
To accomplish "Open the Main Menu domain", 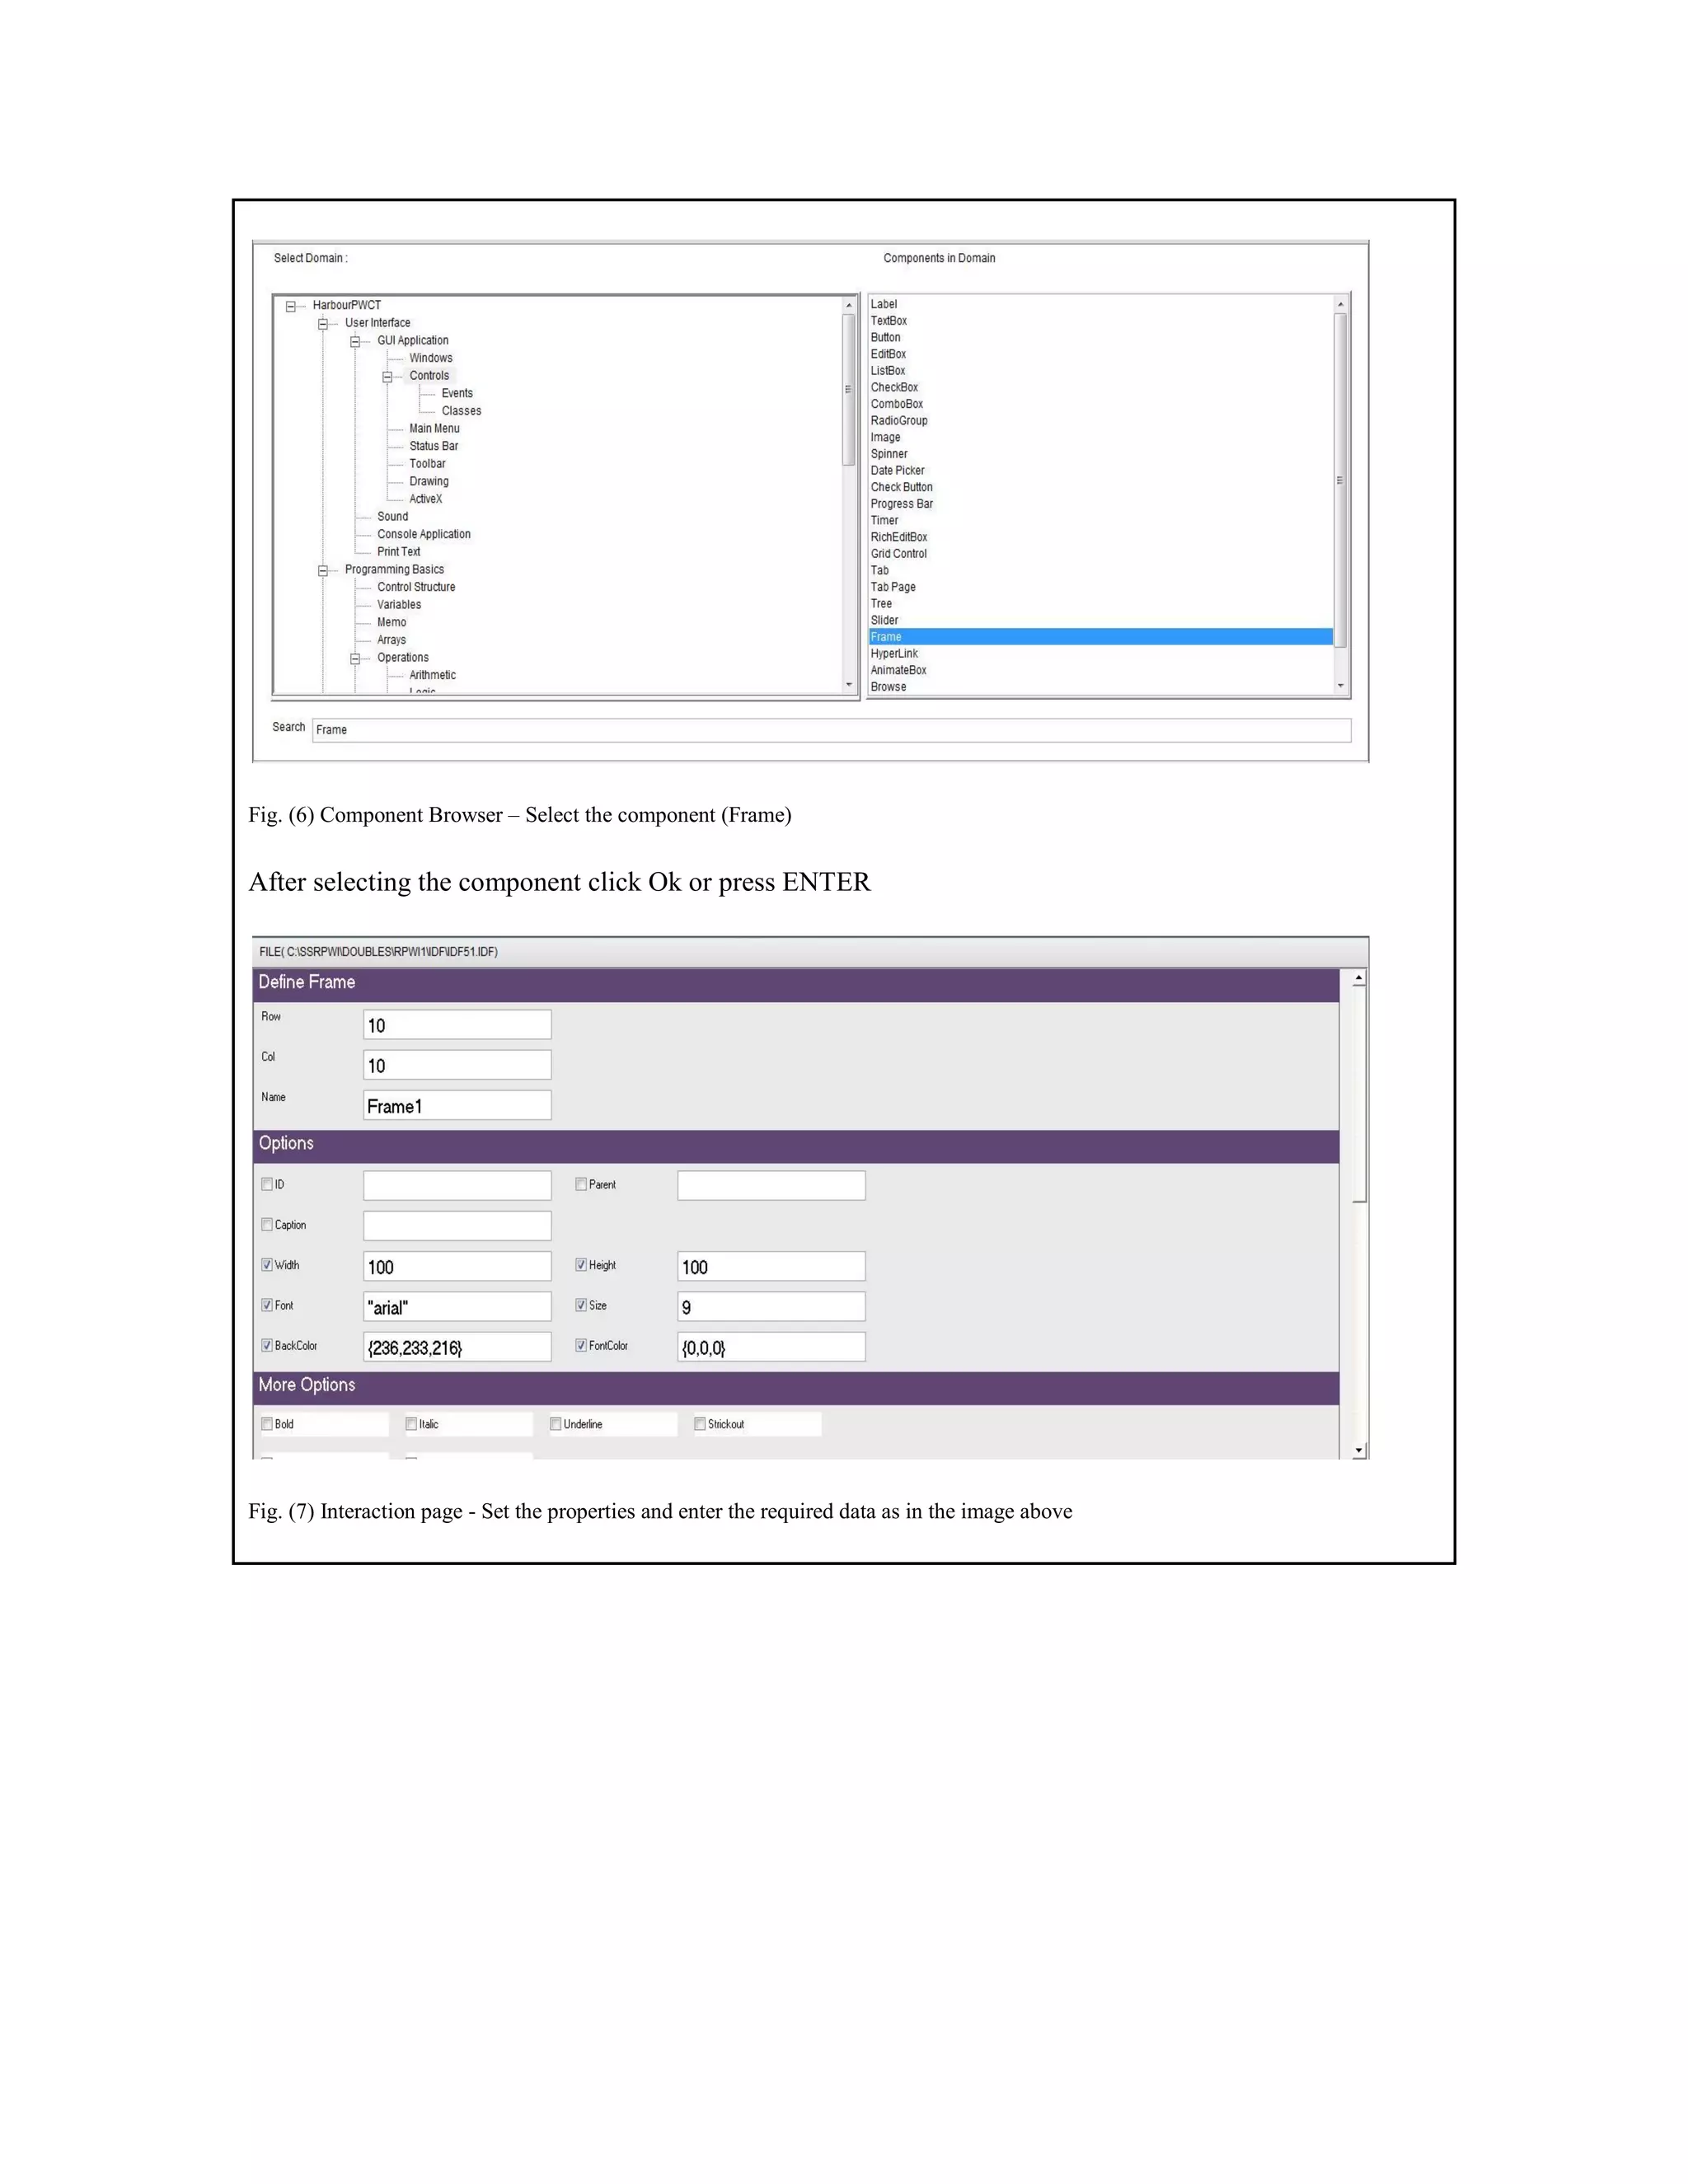I will (434, 428).
